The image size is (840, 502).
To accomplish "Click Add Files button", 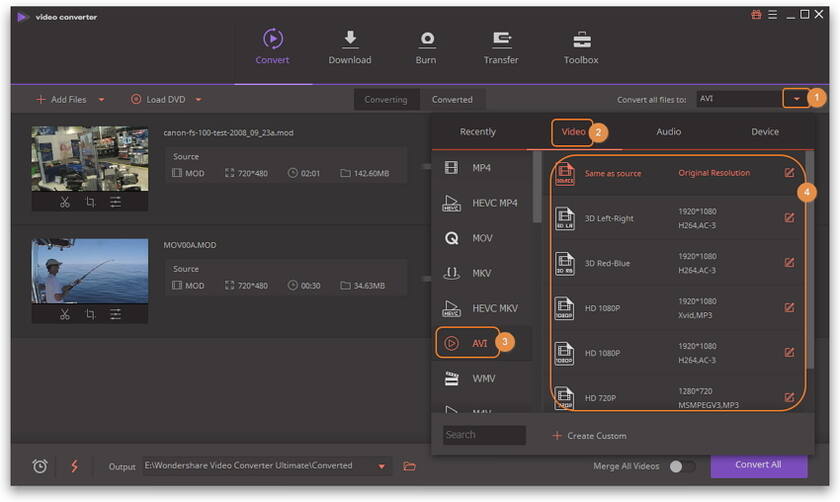I will tap(61, 100).
